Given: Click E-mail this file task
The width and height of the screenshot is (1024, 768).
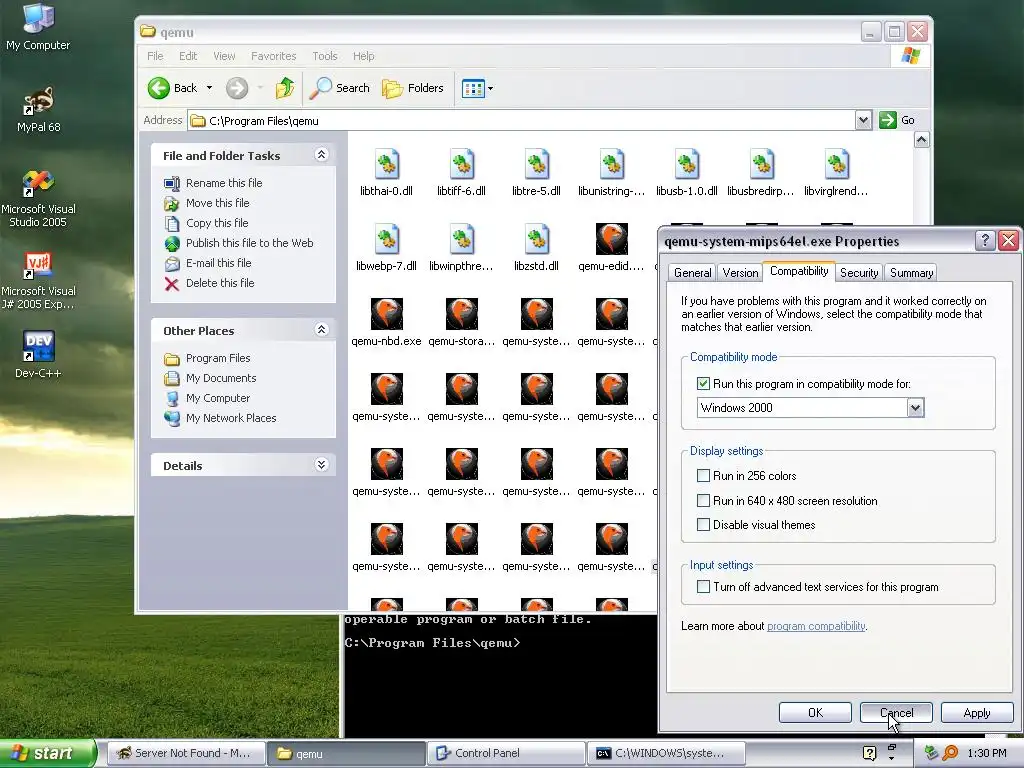Looking at the screenshot, I should point(218,263).
